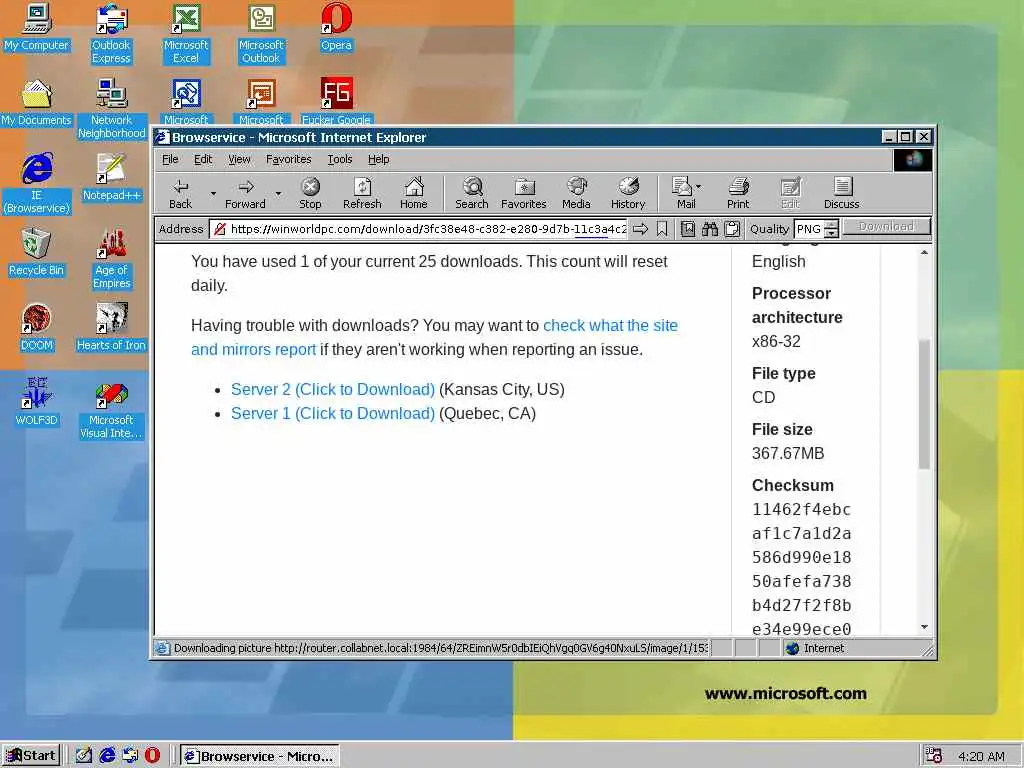Click Server 2 (Click to Download) link
This screenshot has width=1024, height=768.
[333, 389]
